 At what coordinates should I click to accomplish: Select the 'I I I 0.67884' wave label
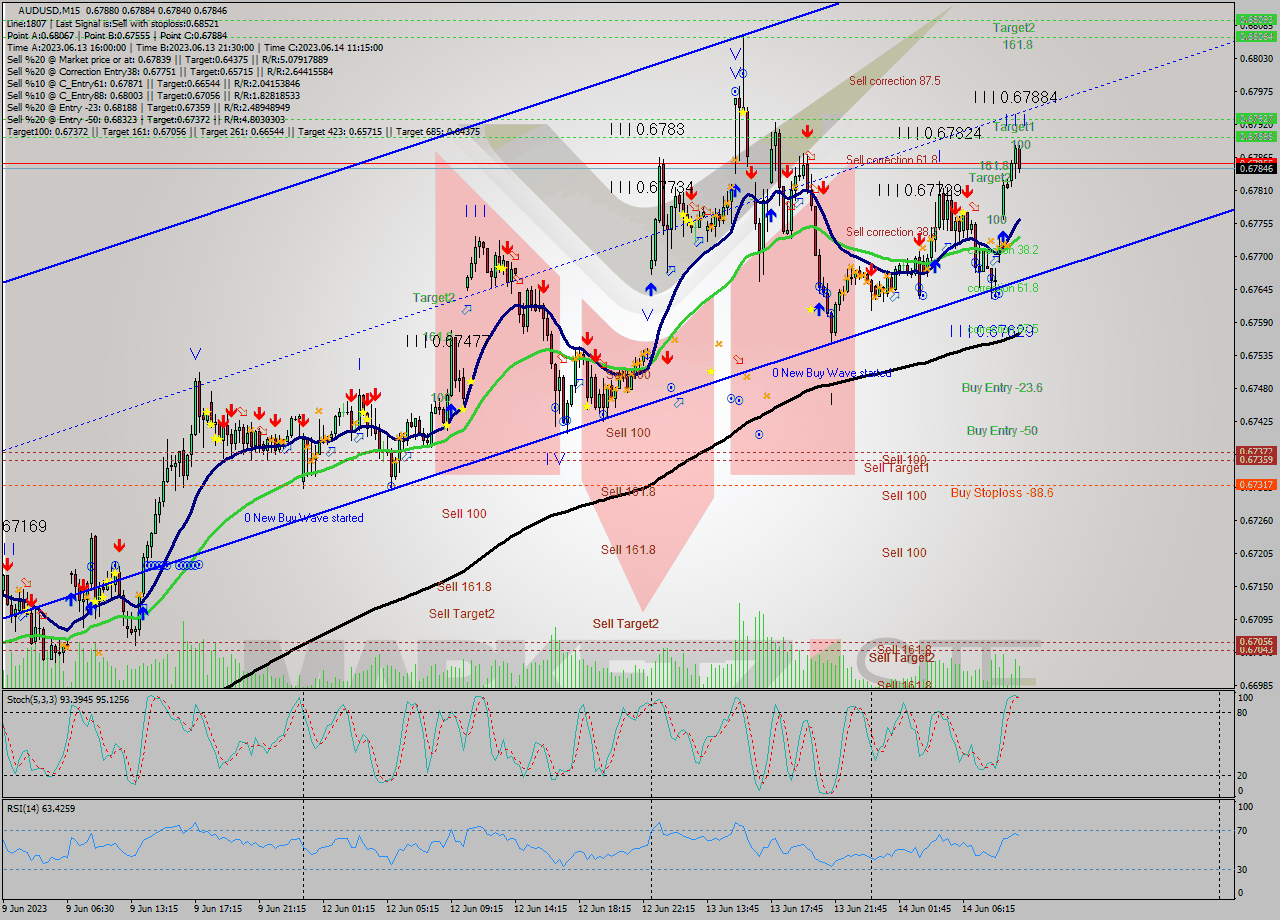(x=1015, y=98)
